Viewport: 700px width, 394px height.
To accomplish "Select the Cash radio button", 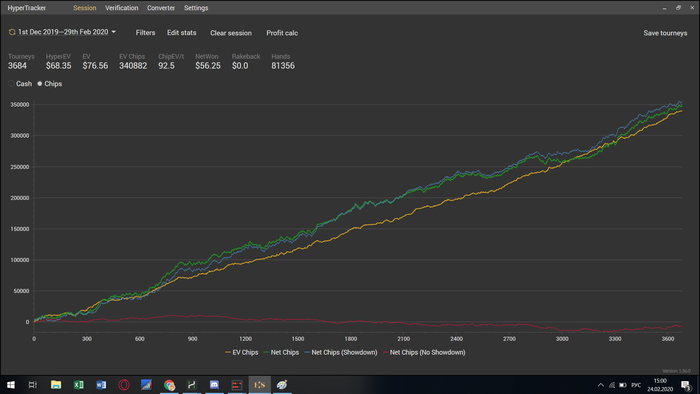I will pos(12,83).
